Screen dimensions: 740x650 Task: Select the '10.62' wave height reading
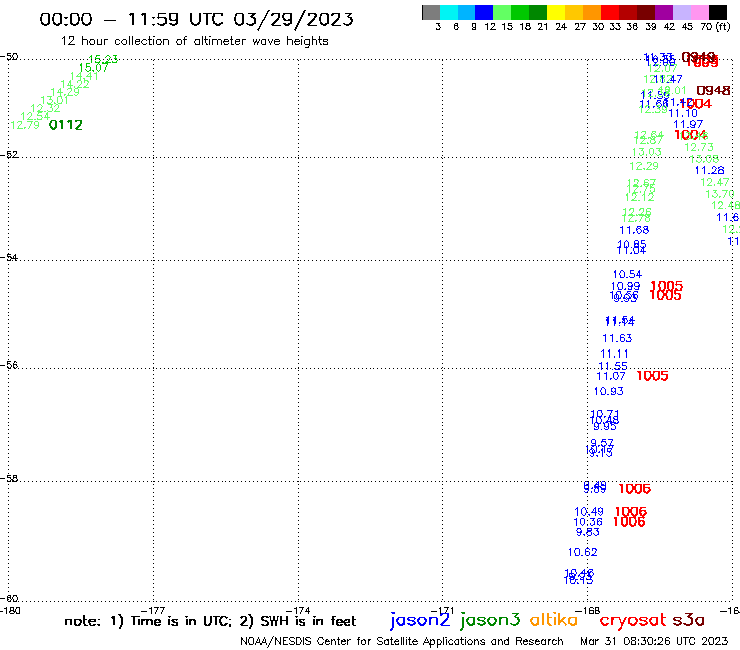point(582,552)
